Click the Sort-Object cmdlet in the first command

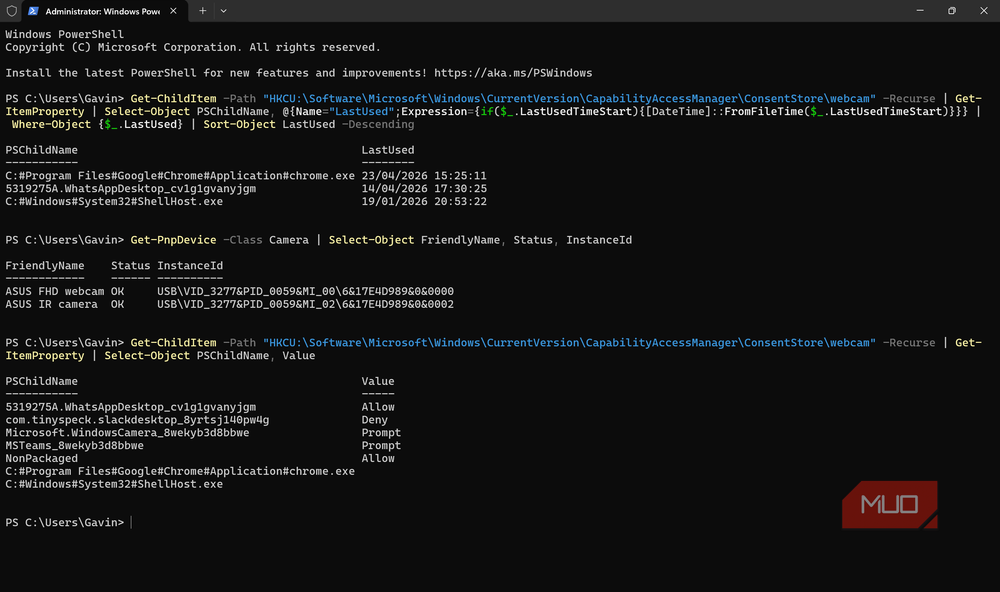point(240,124)
